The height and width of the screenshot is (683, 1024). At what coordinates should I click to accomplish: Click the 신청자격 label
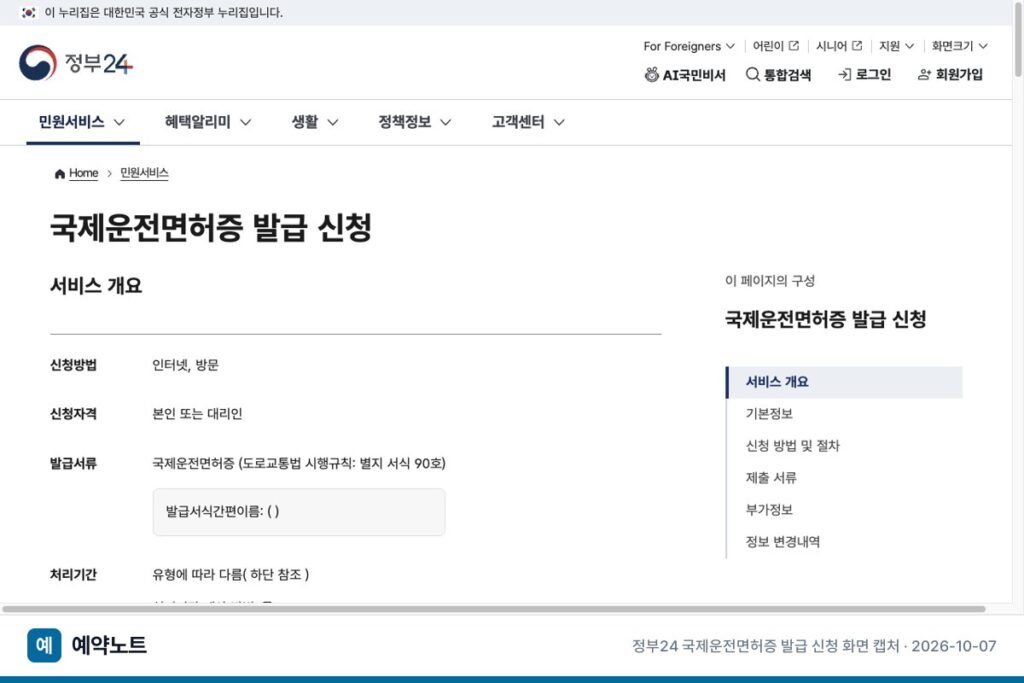point(73,414)
